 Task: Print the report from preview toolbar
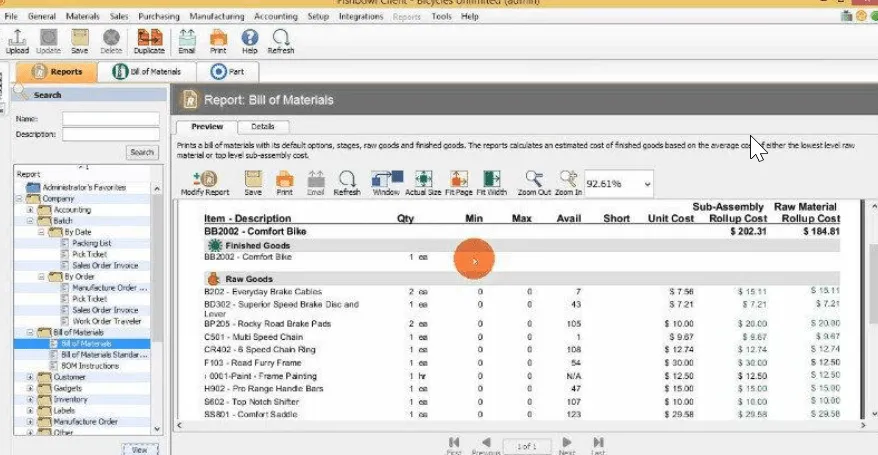(x=284, y=183)
